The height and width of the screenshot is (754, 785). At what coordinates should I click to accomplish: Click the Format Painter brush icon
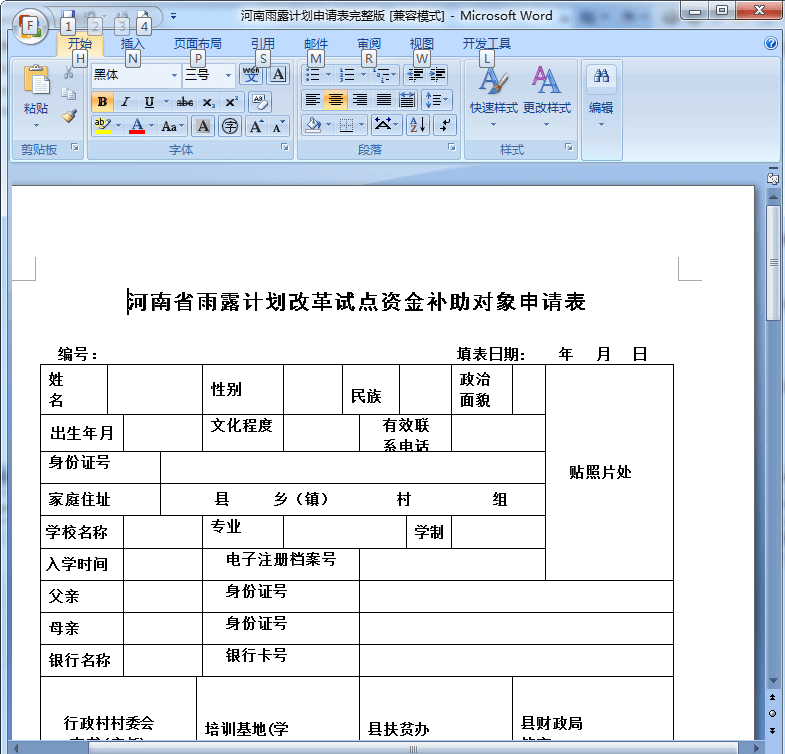[69, 115]
